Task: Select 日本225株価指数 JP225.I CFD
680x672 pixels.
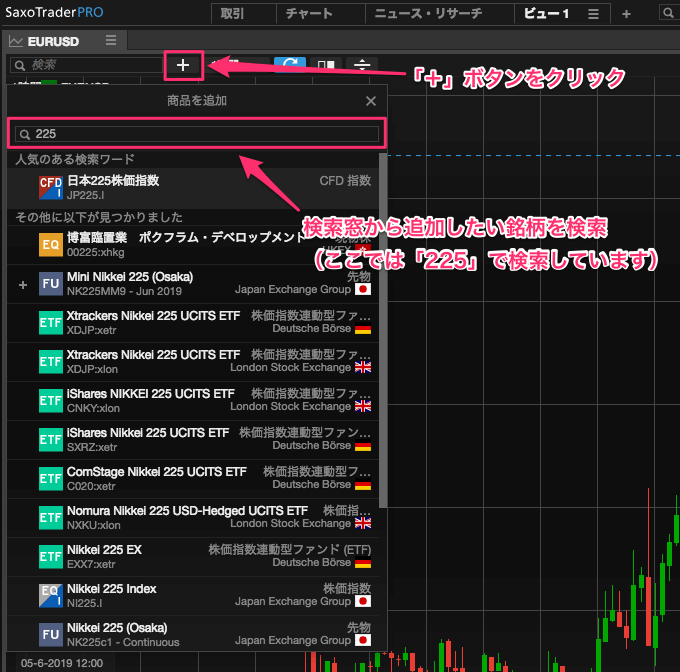Action: (193, 188)
